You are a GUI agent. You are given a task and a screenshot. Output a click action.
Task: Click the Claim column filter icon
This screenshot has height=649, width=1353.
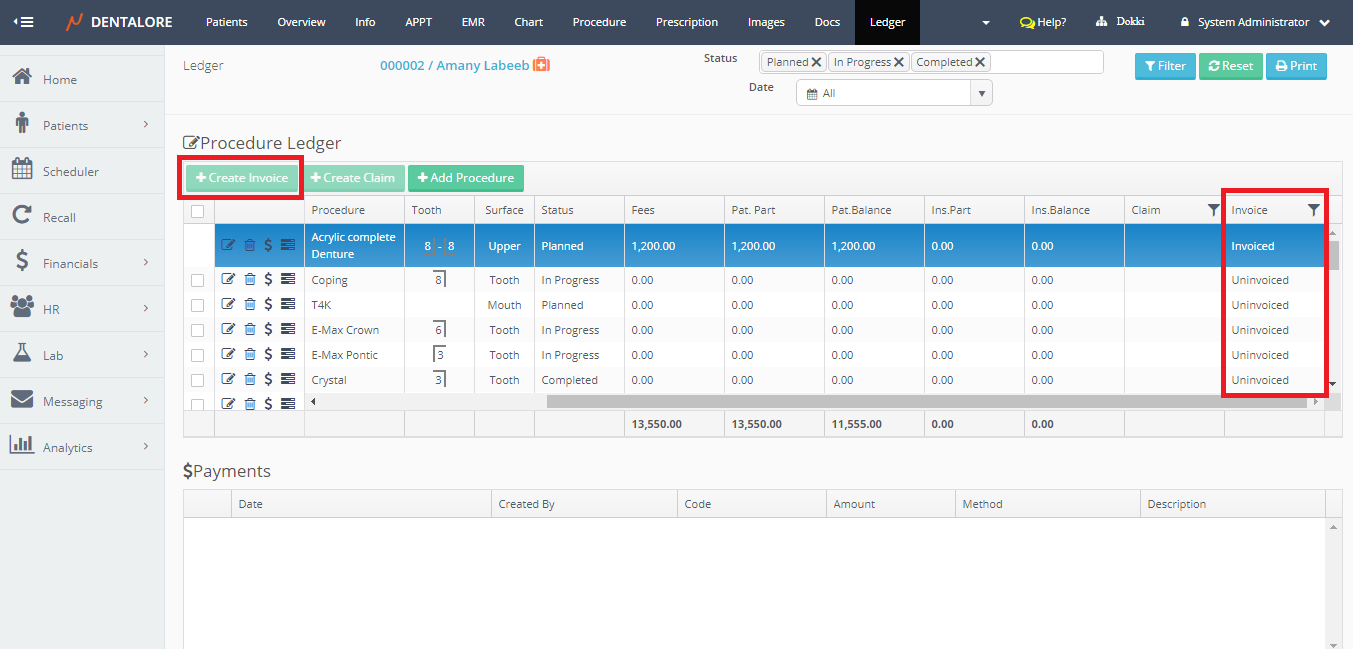click(1213, 210)
